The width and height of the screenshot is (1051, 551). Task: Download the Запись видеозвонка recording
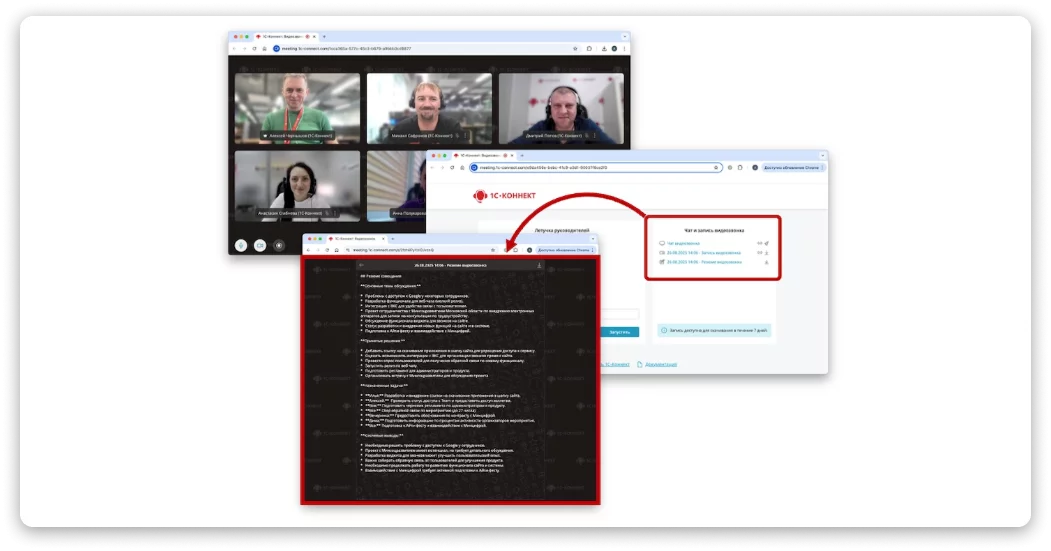(767, 253)
